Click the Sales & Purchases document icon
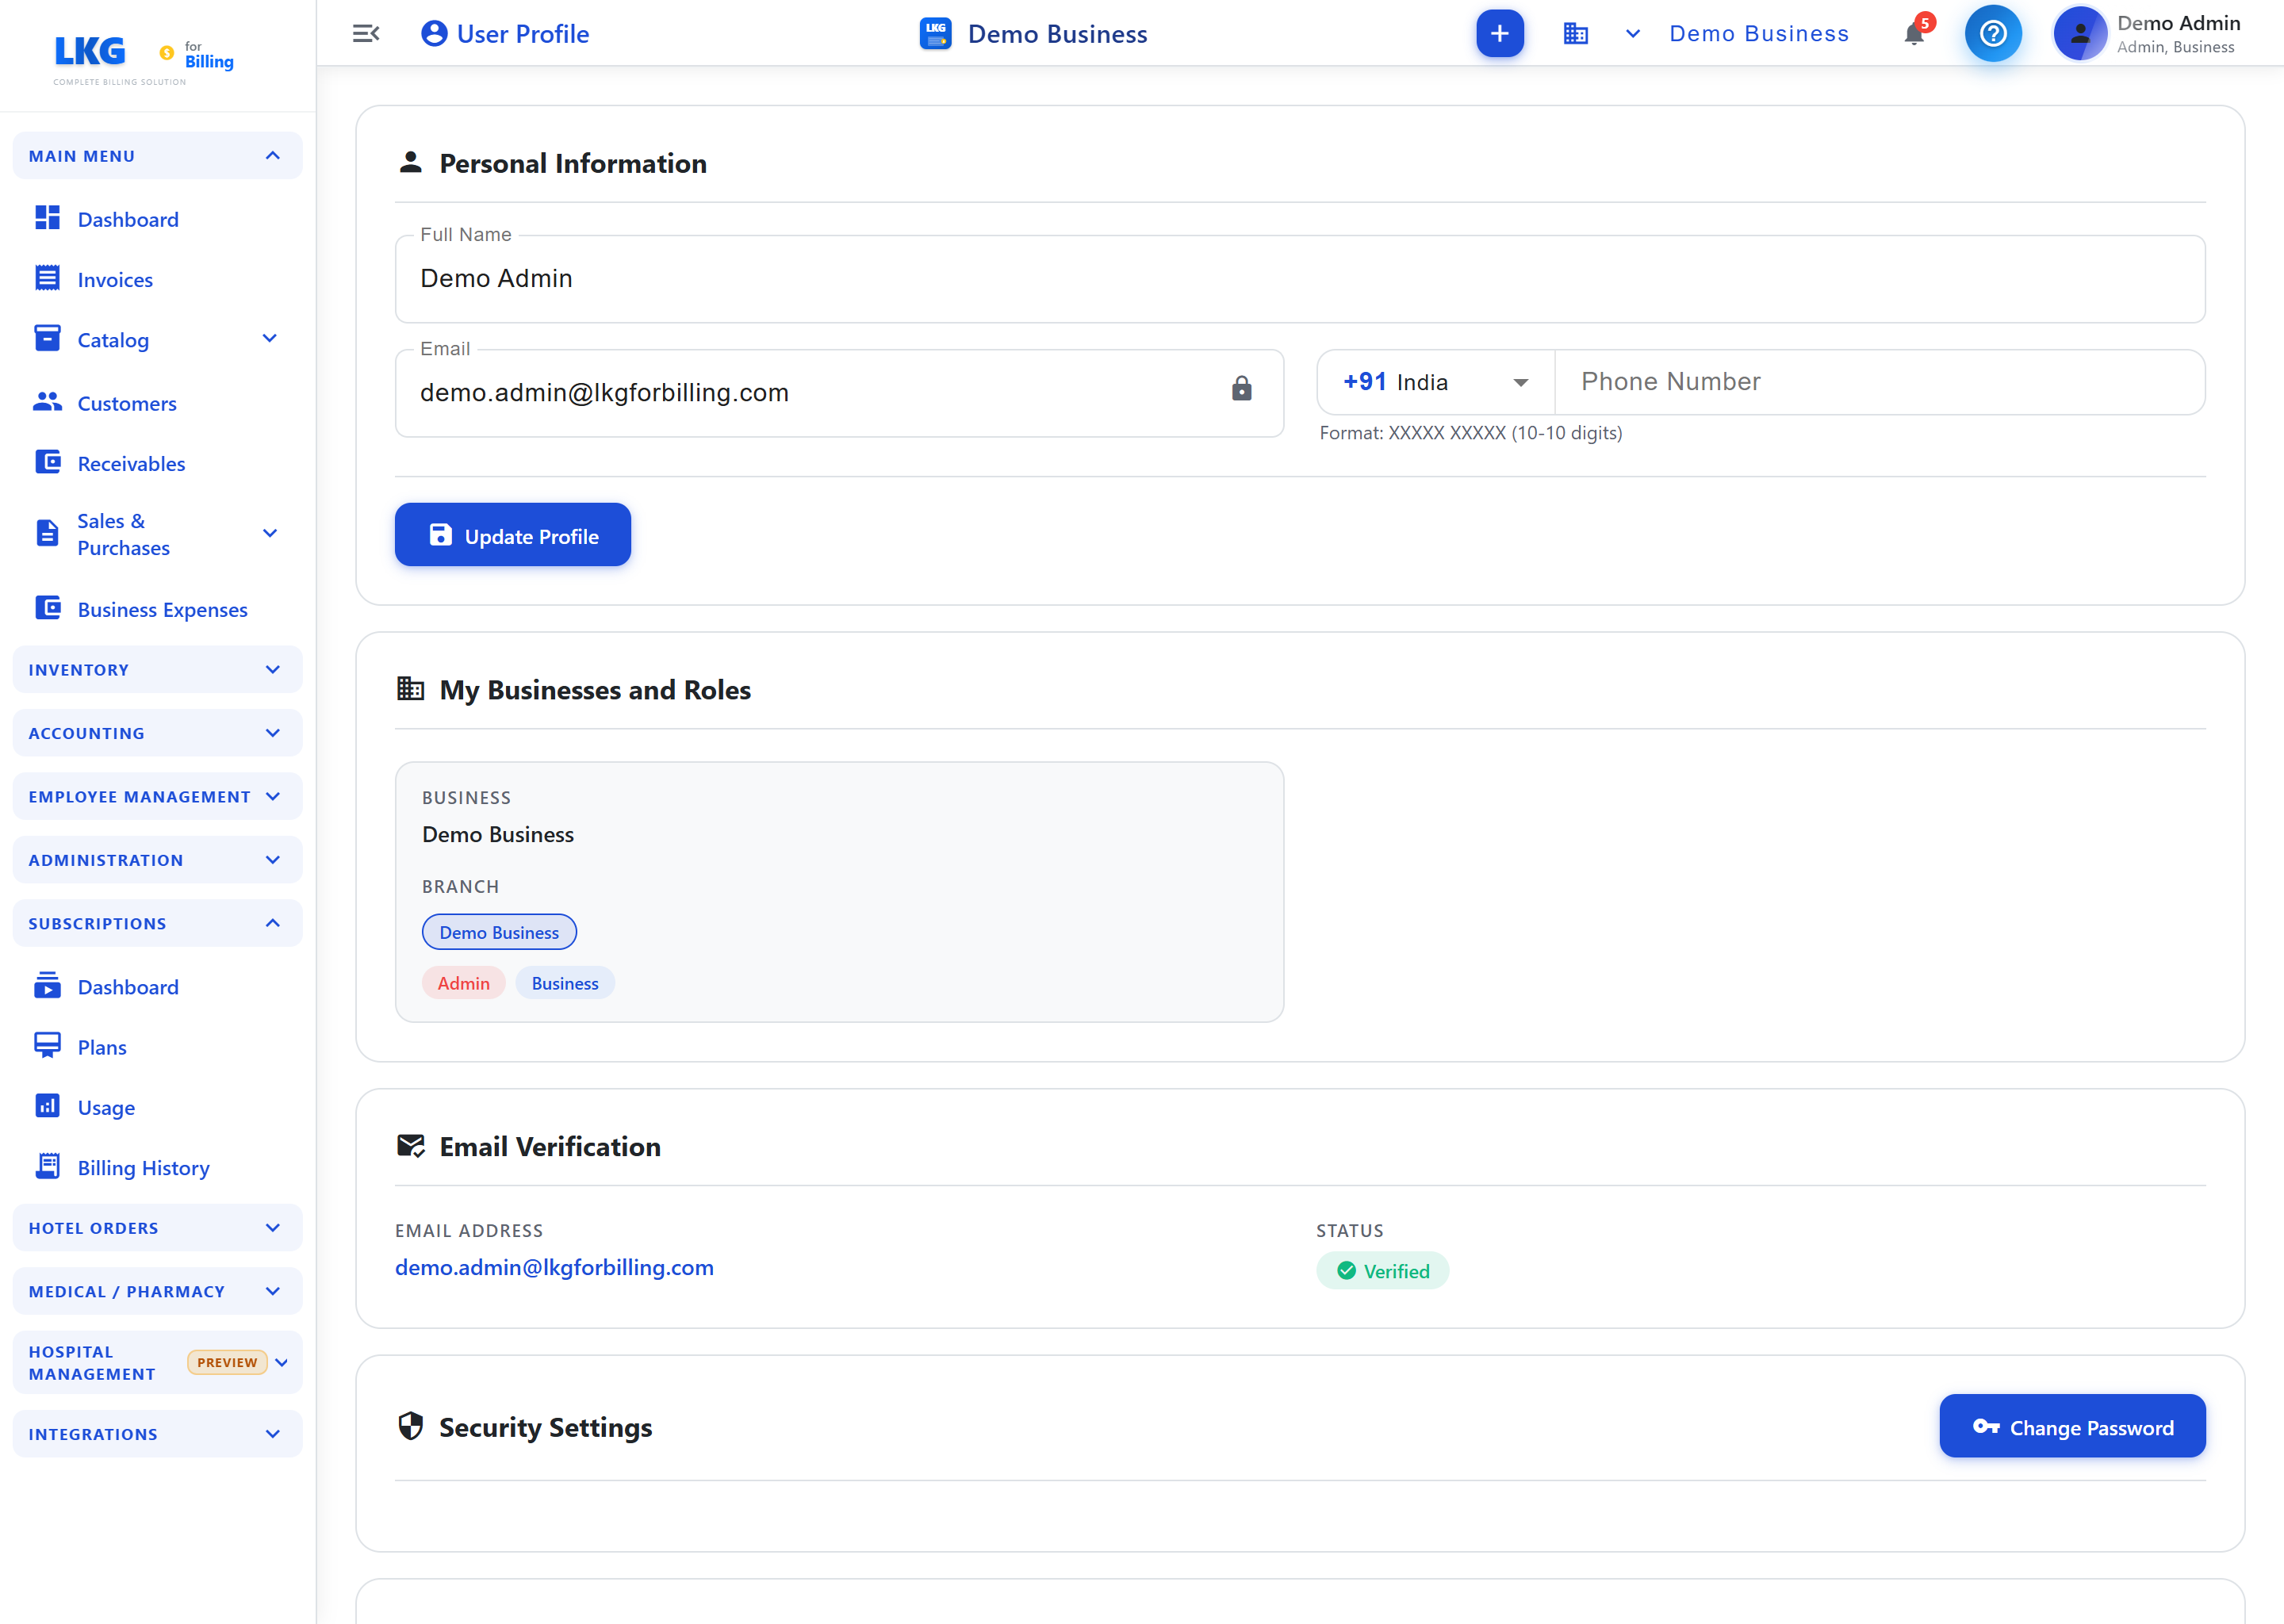This screenshot has width=2284, height=1624. click(x=47, y=533)
